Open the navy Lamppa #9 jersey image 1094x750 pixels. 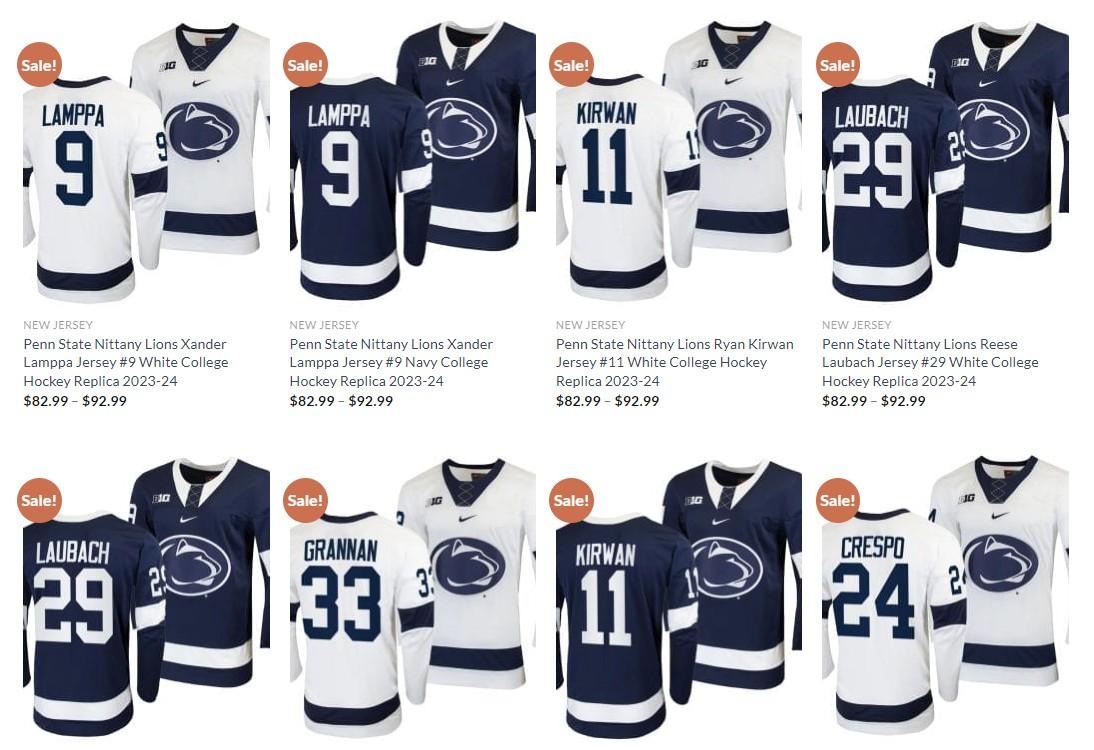(412, 162)
